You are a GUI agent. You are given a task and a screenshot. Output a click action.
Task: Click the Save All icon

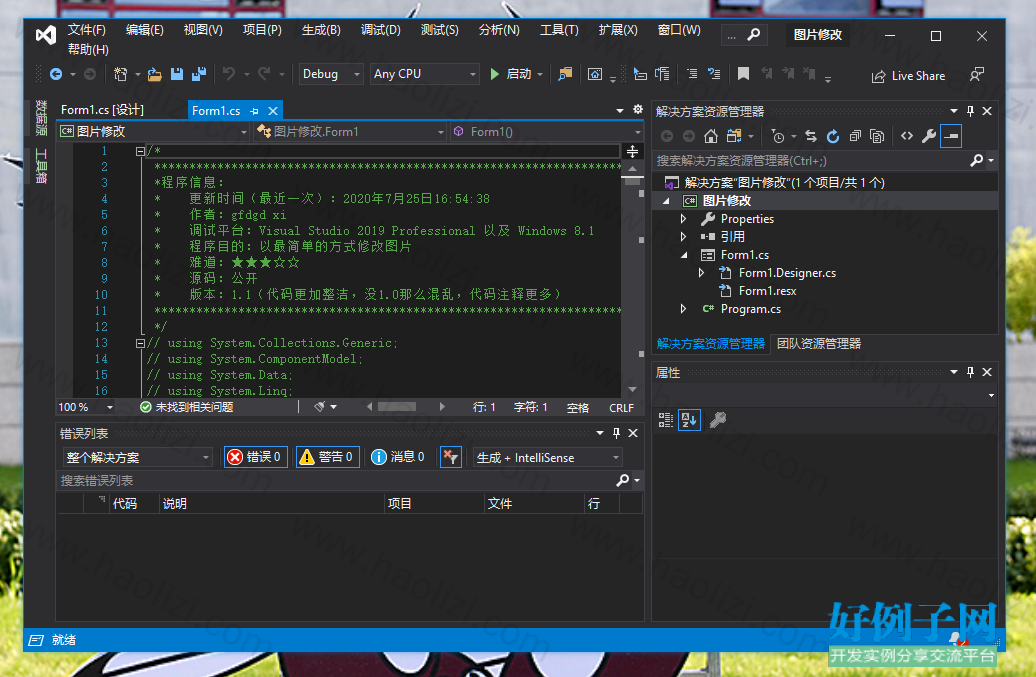(x=199, y=74)
